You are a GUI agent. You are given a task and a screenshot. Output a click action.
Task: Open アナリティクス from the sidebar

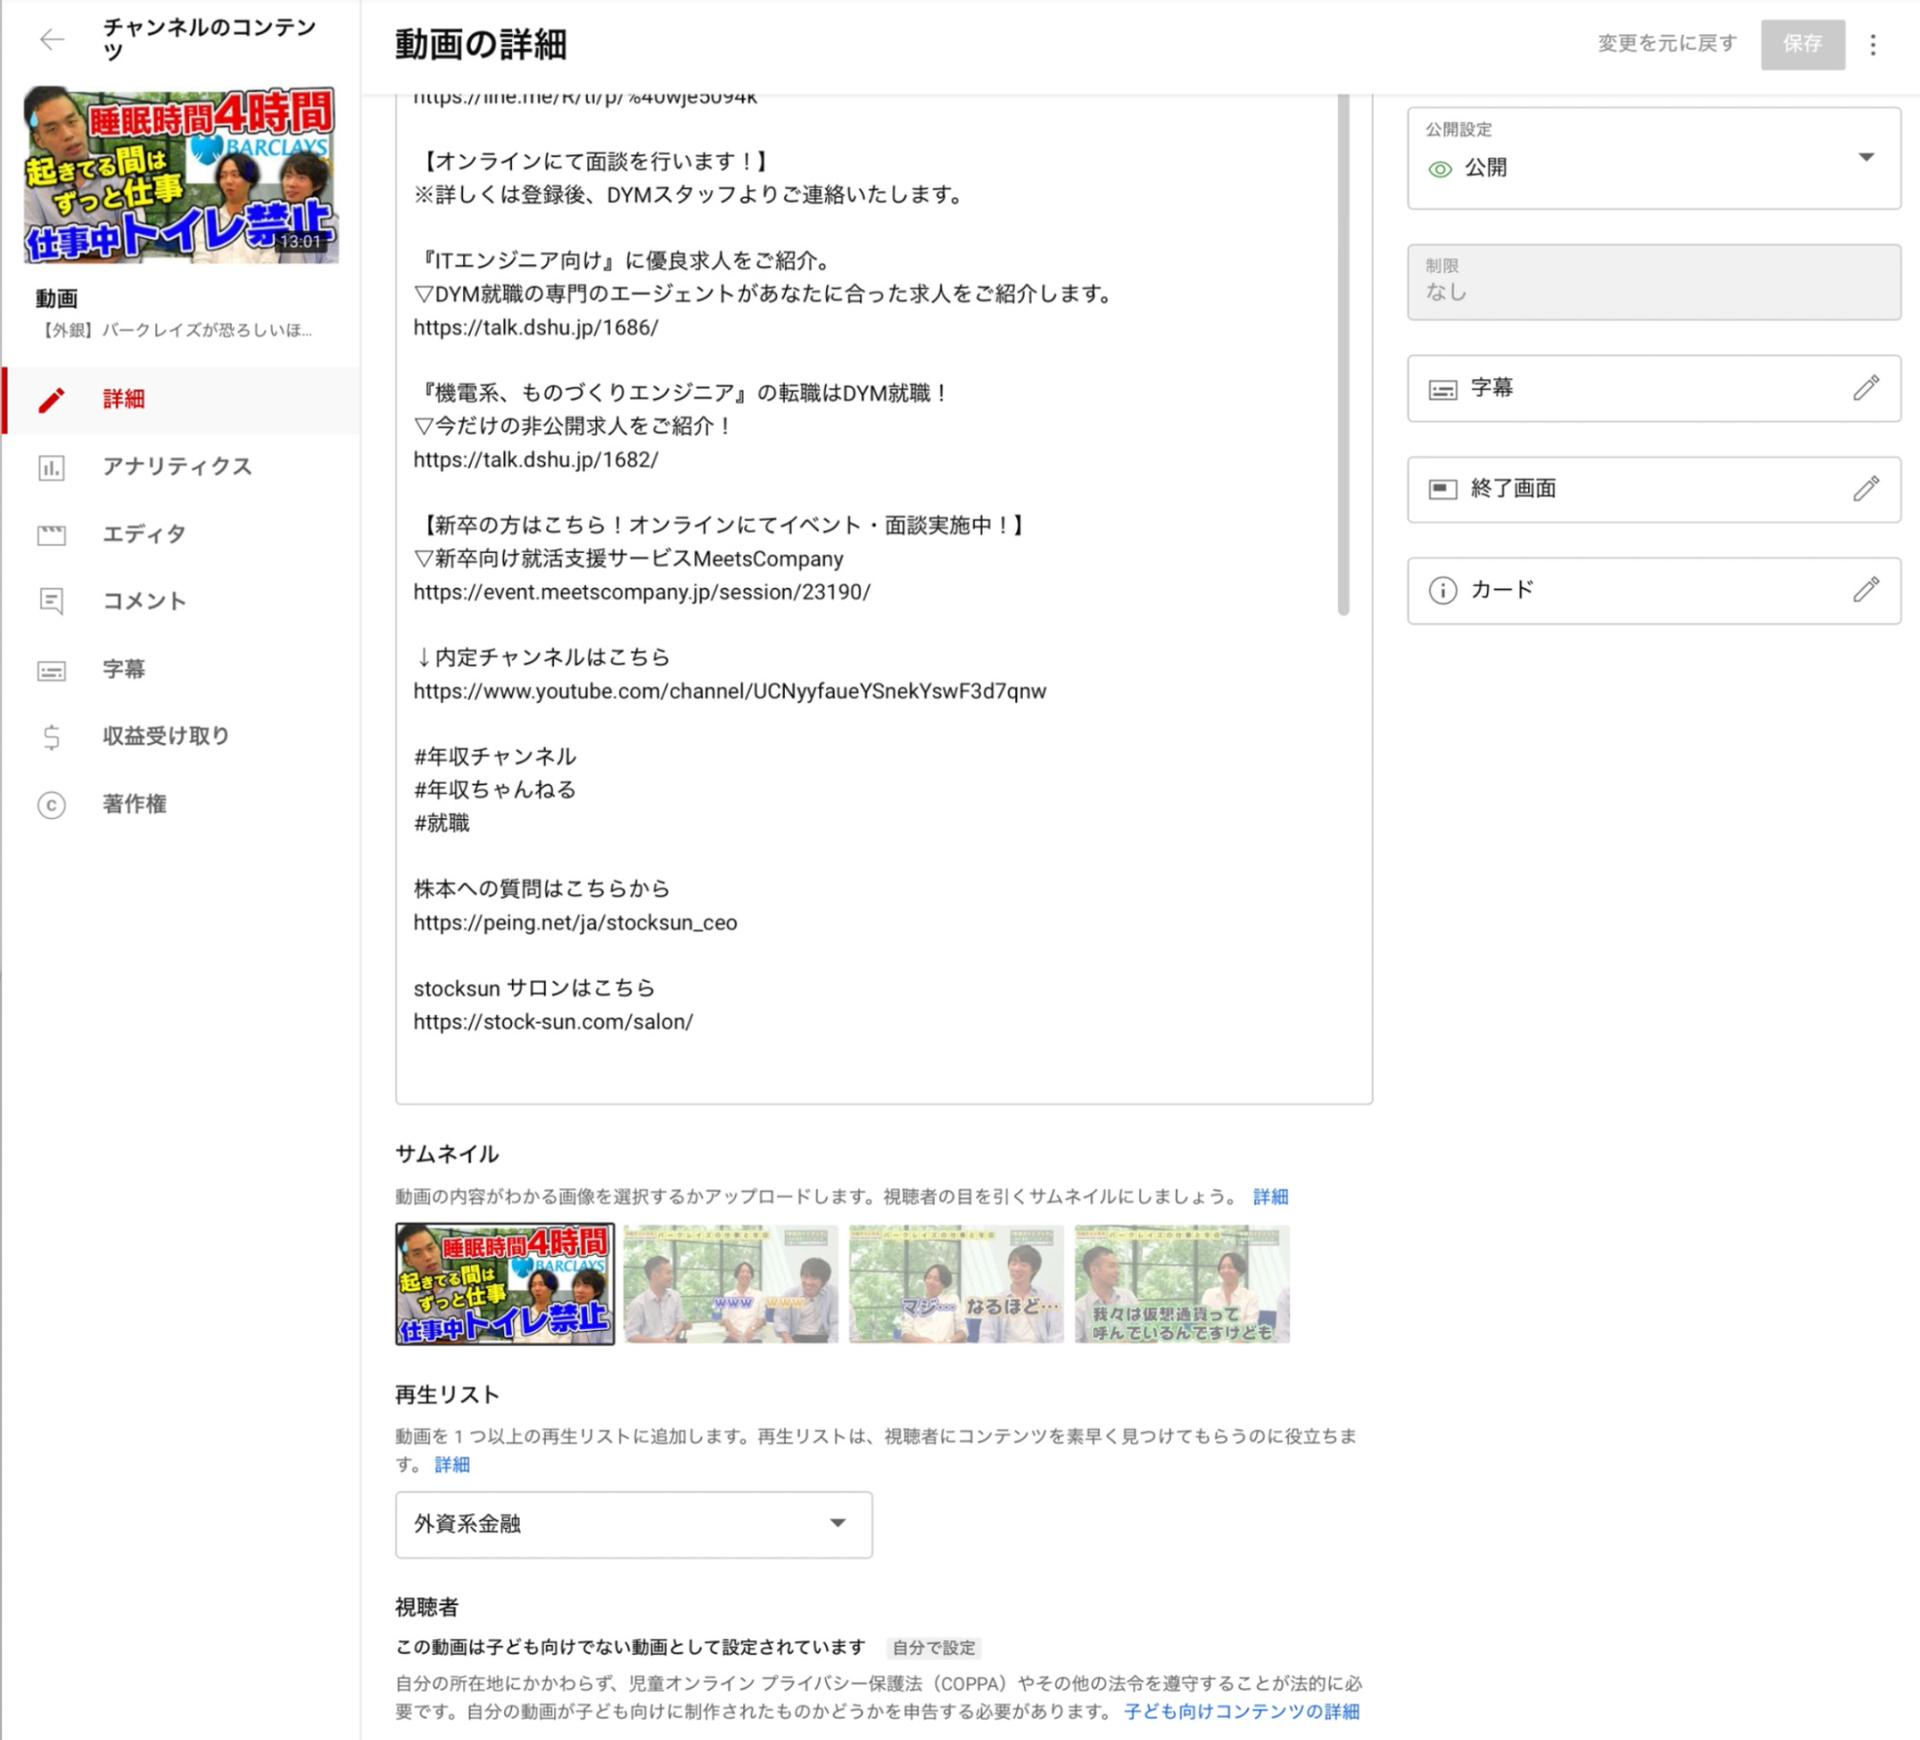click(x=176, y=466)
